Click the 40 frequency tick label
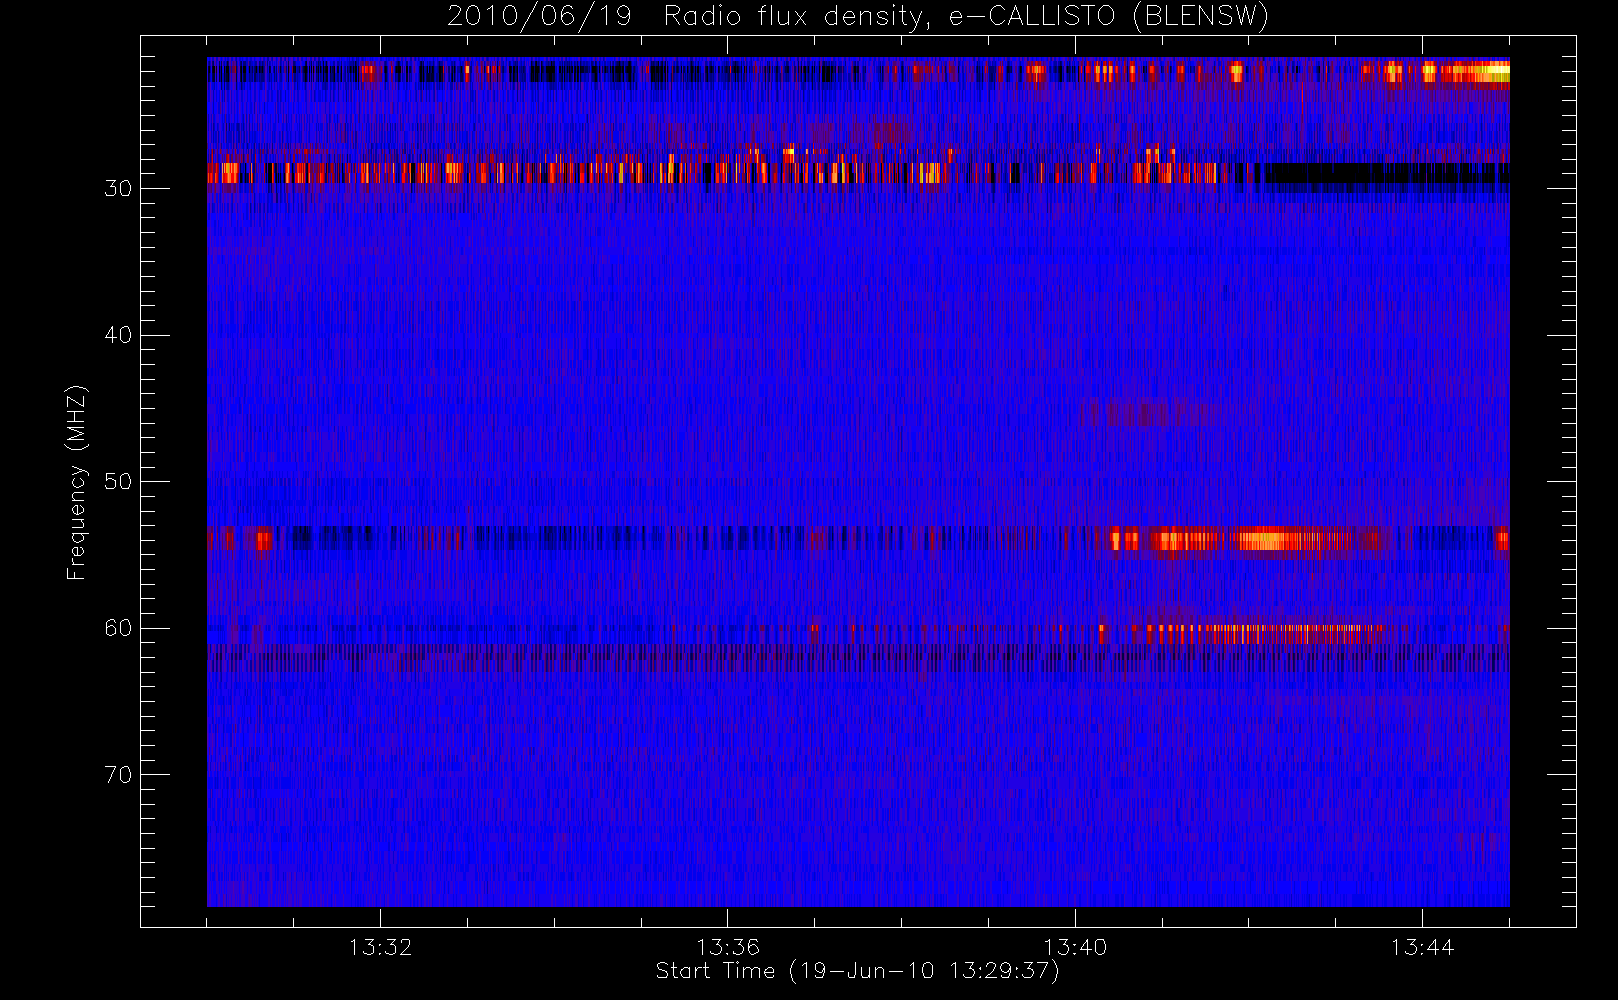Viewport: 1618px width, 1000px height. (118, 335)
